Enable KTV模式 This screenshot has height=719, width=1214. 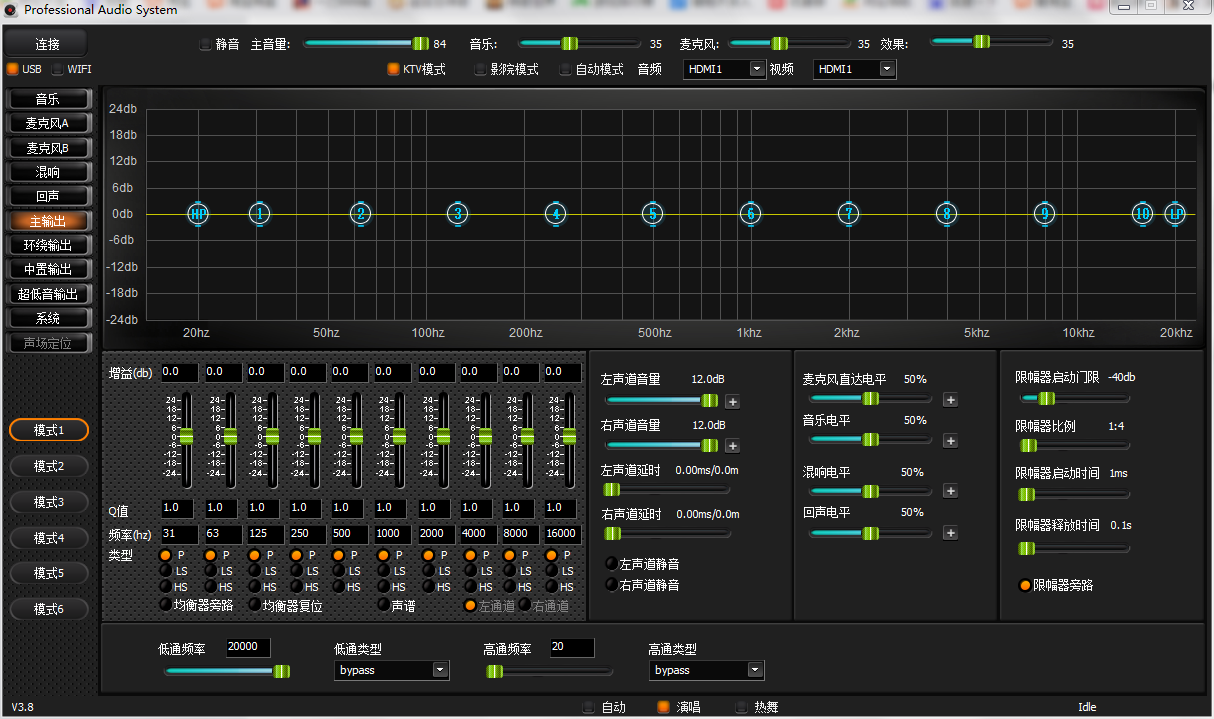[393, 69]
